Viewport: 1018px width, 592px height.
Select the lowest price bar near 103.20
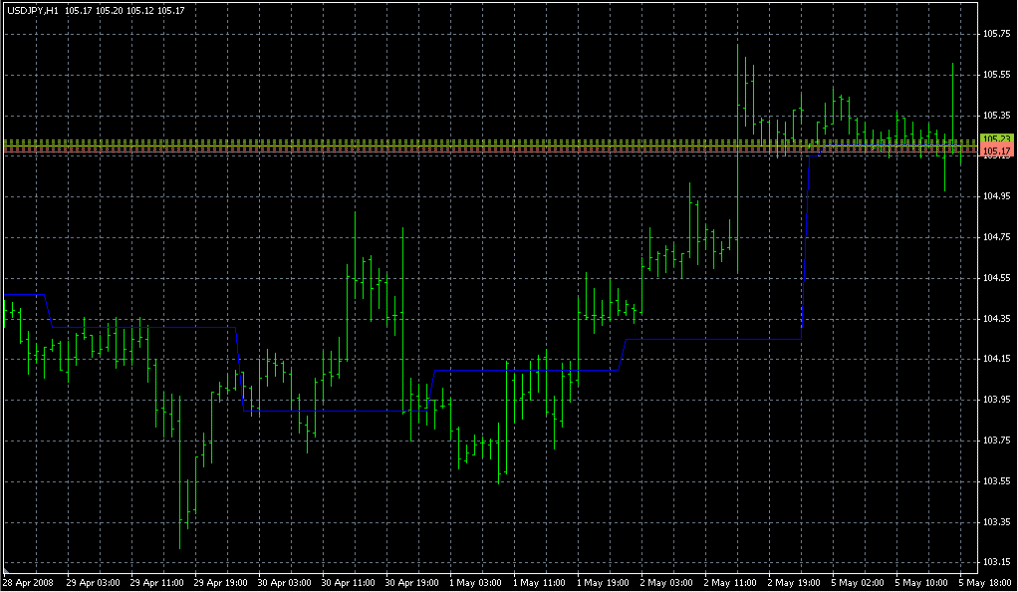pos(180,520)
